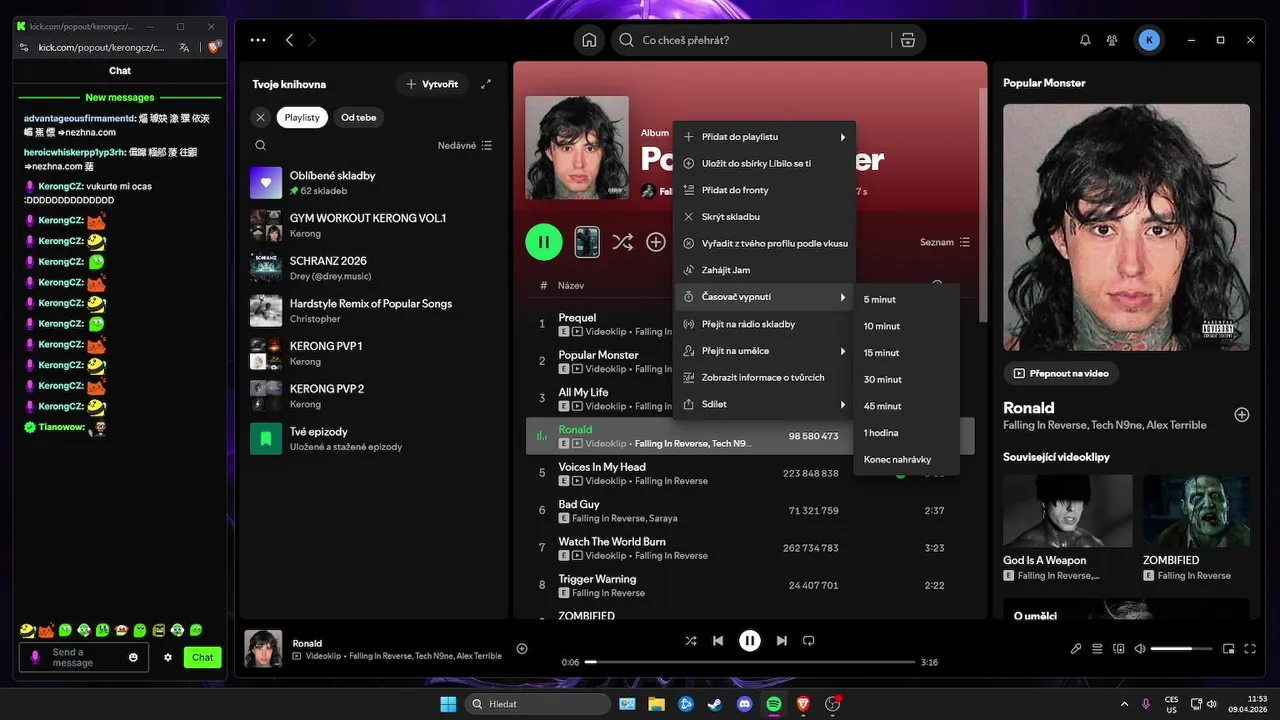Select Přejít na rádio skladby
The image size is (1280, 720).
point(764,324)
